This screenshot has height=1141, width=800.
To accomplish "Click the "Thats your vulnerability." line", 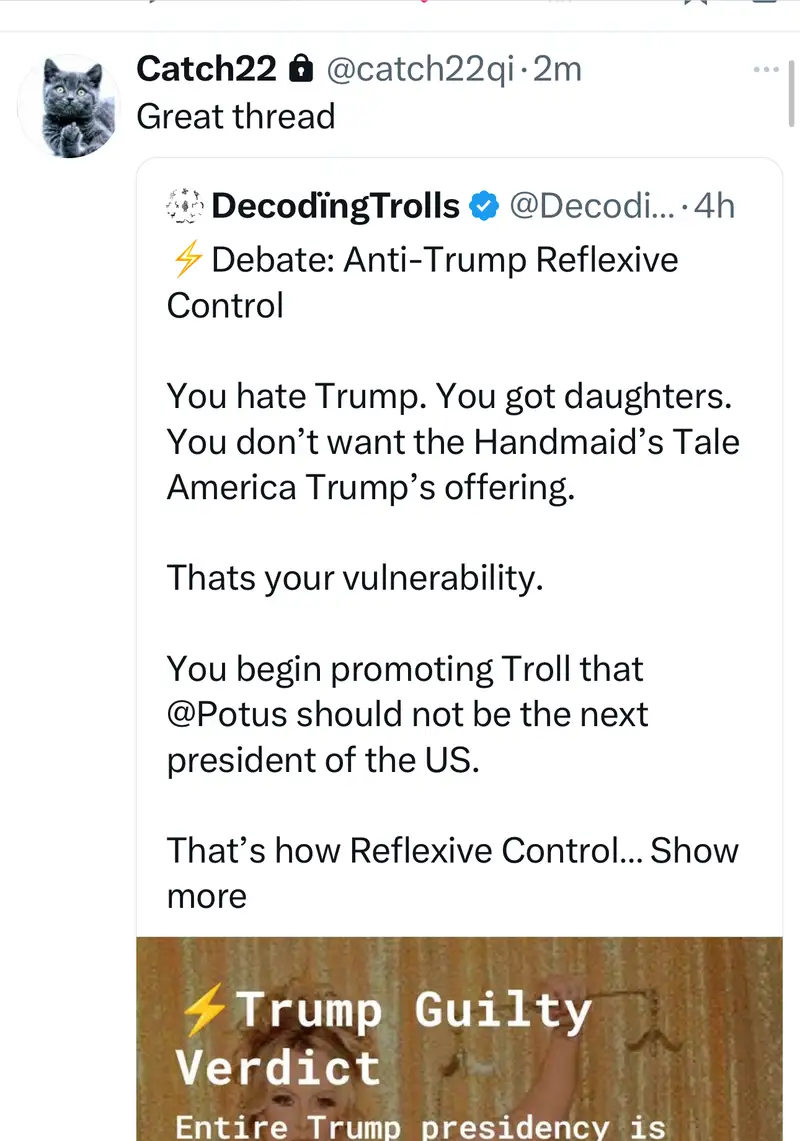I will [354, 578].
